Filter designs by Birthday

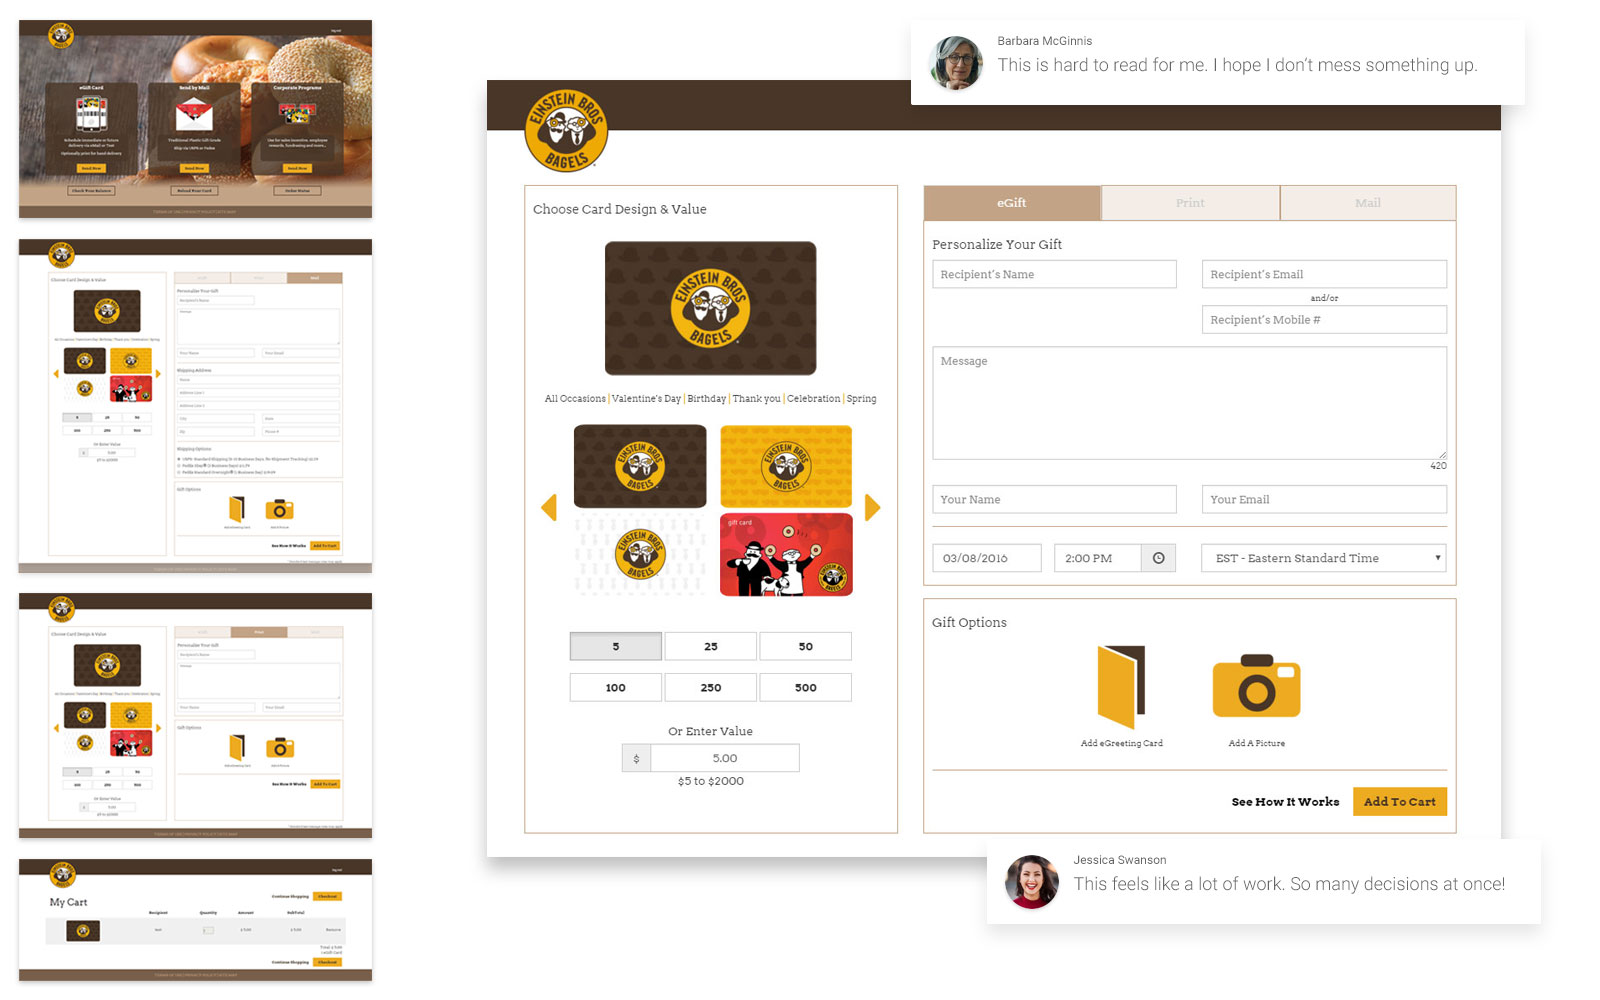tap(707, 399)
